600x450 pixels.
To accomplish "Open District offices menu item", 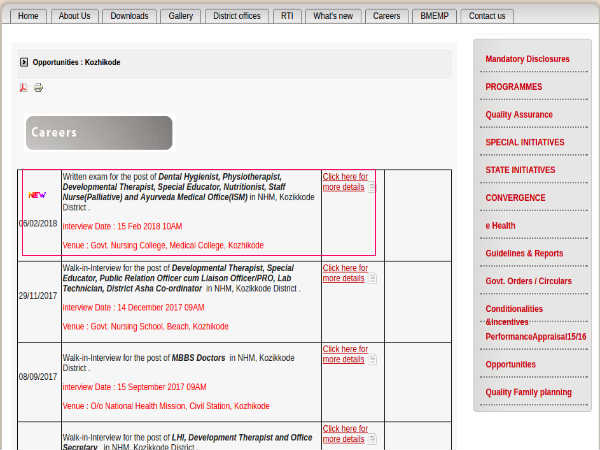I will tap(237, 16).
